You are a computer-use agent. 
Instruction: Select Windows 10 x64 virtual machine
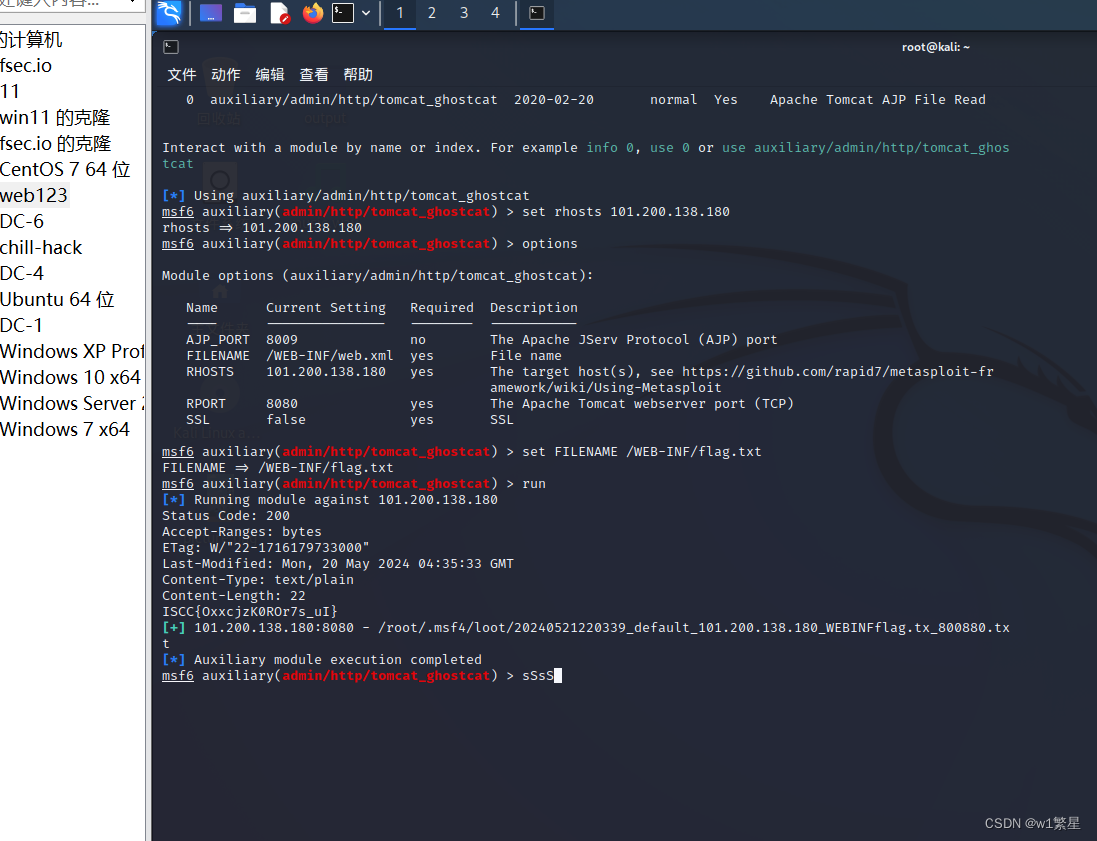[x=71, y=377]
